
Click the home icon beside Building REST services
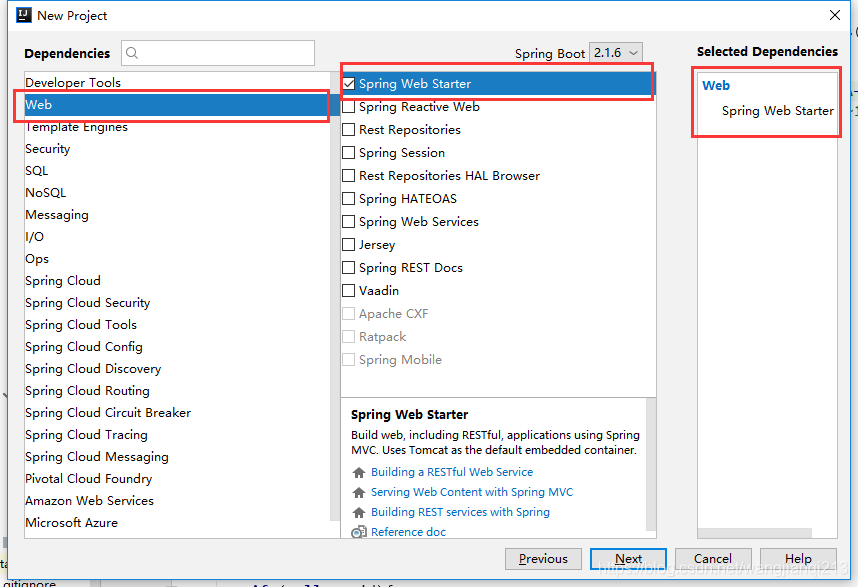click(x=359, y=513)
